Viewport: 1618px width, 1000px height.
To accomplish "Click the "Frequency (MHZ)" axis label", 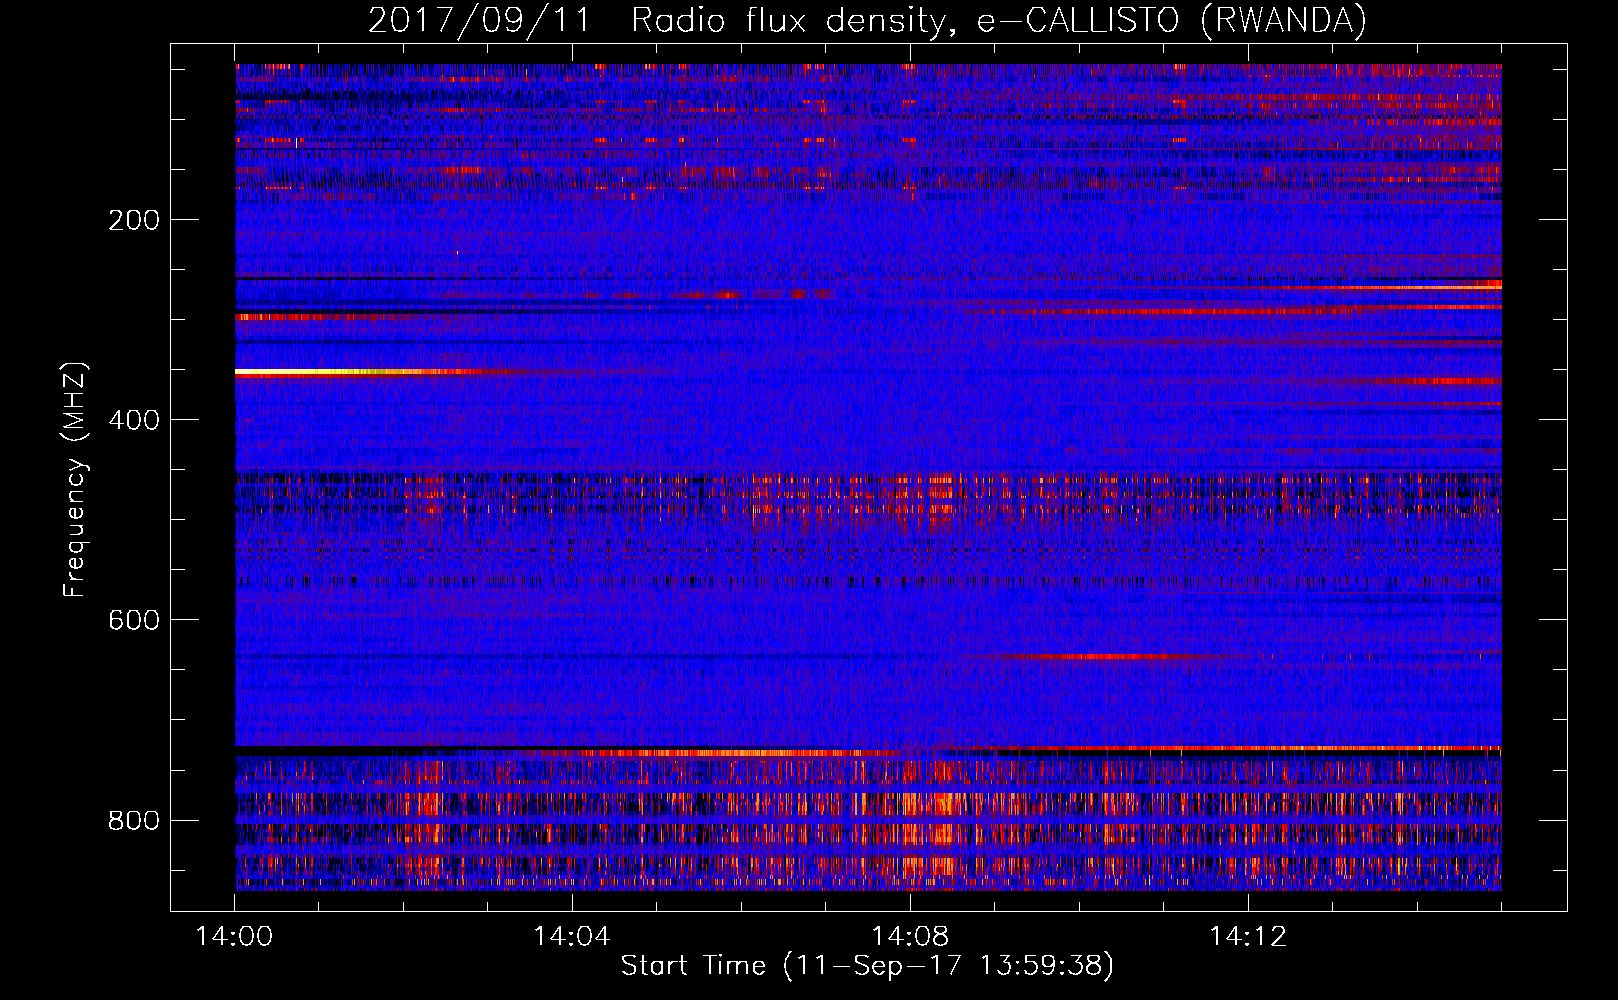I will (75, 480).
